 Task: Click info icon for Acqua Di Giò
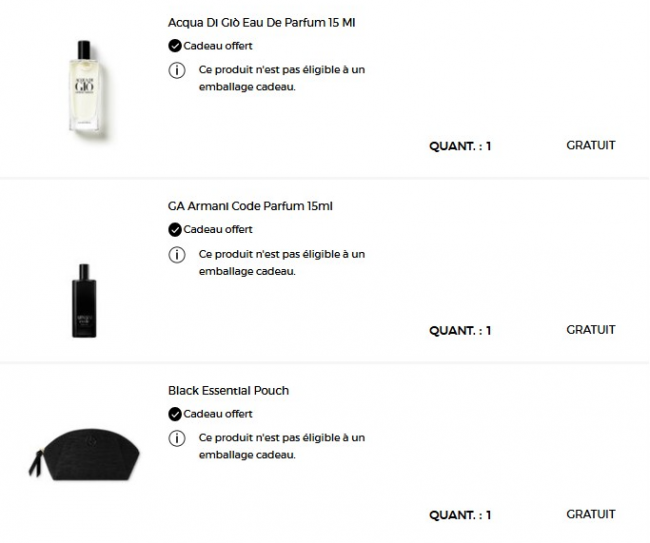tap(177, 70)
